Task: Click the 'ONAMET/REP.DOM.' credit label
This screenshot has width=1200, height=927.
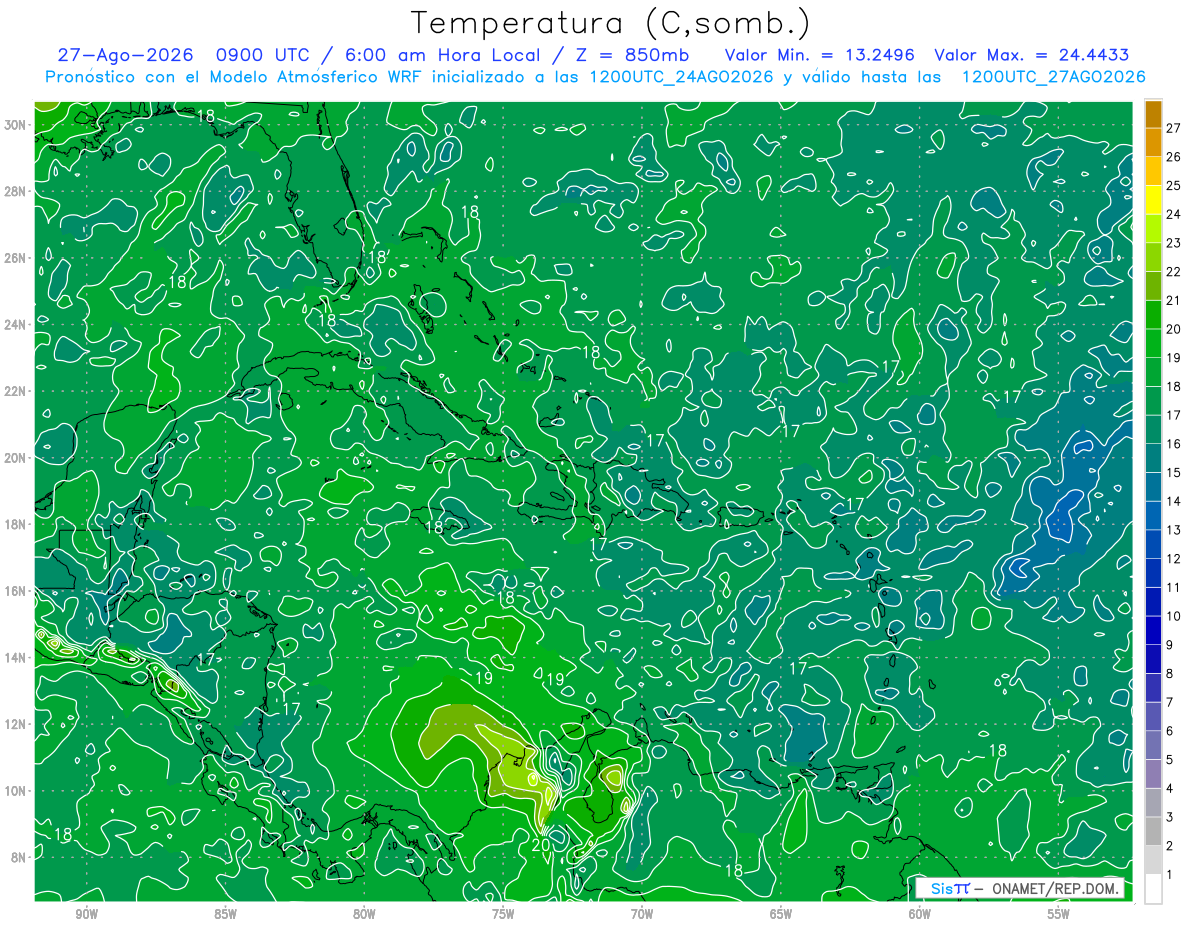Action: pyautogui.click(x=1056, y=888)
